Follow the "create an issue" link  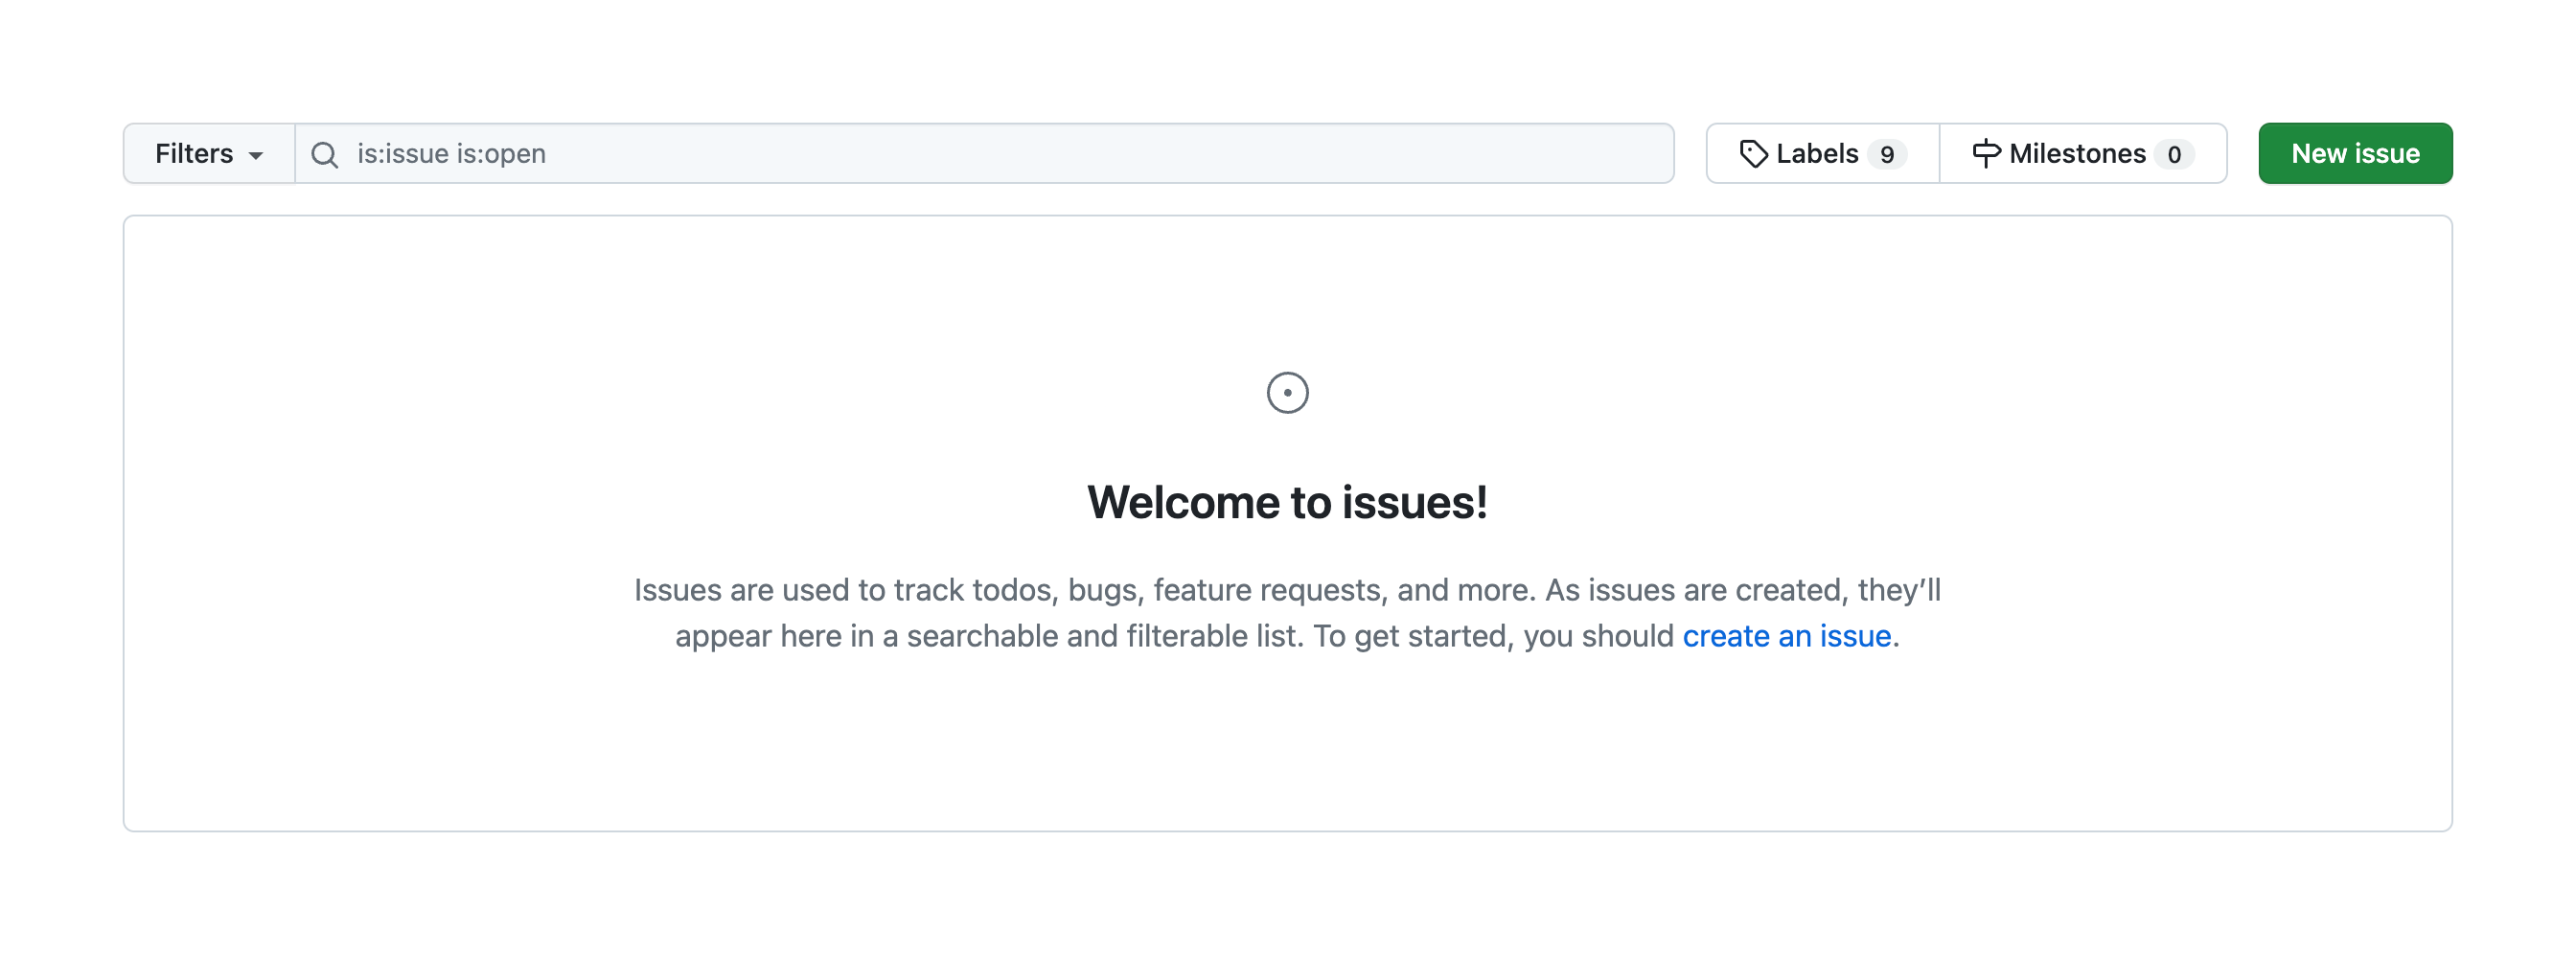pyautogui.click(x=1786, y=636)
